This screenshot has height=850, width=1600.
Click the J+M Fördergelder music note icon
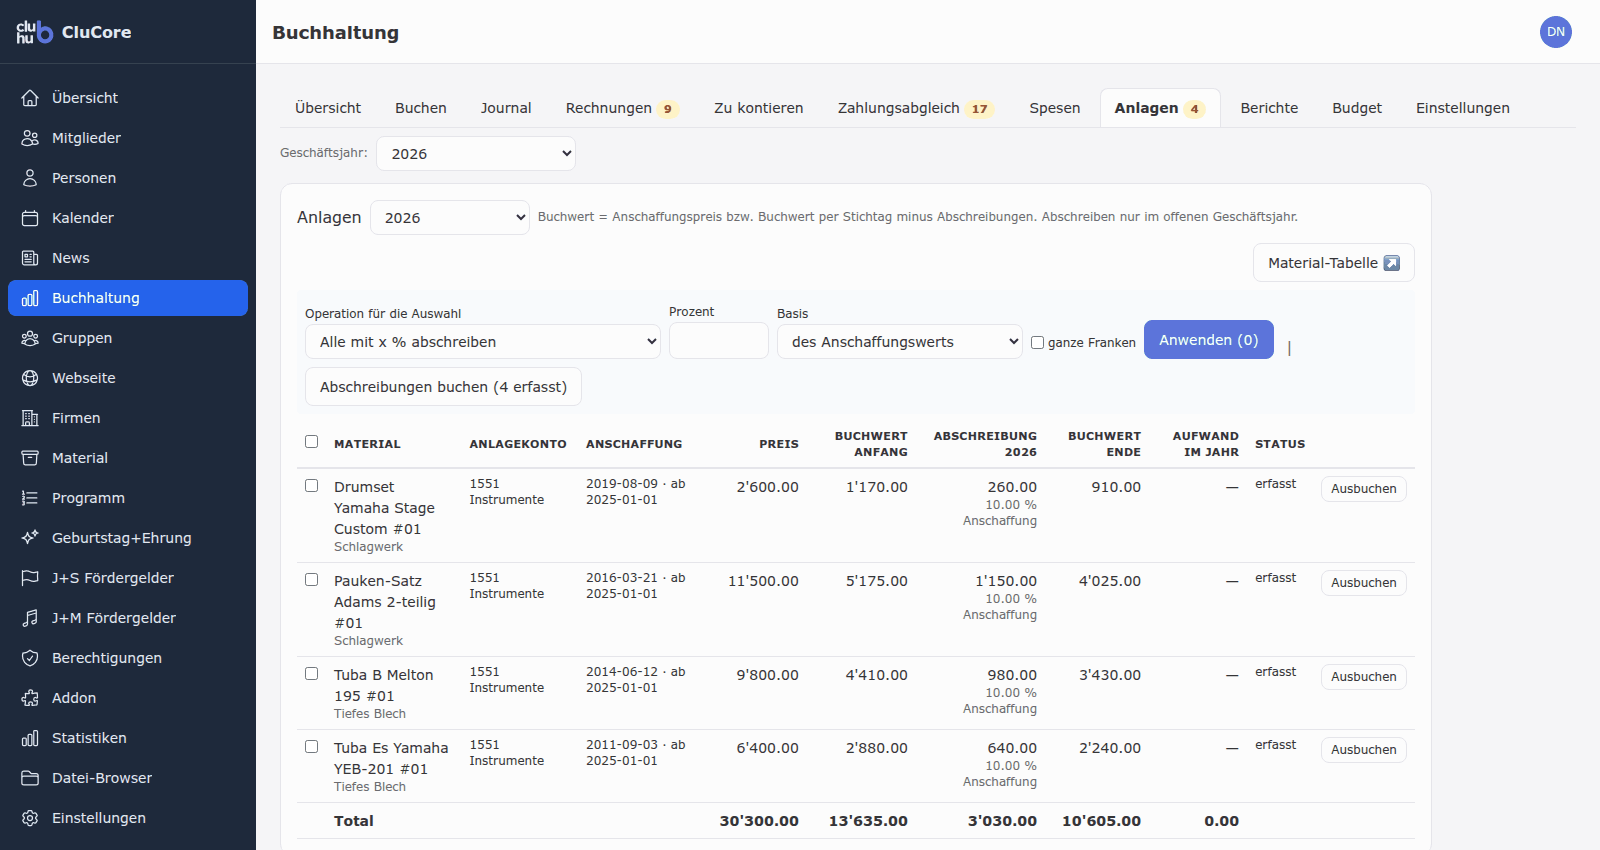pyautogui.click(x=30, y=618)
